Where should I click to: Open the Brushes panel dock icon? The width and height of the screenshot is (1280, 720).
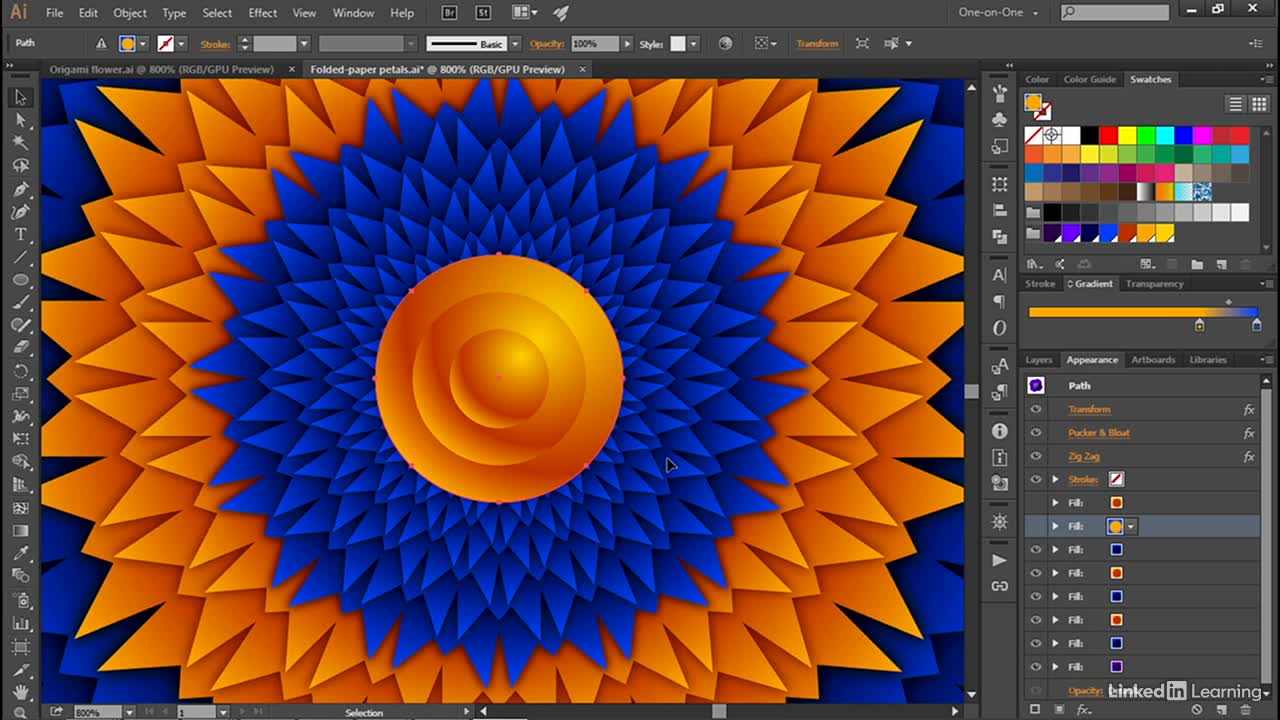click(x=1000, y=93)
